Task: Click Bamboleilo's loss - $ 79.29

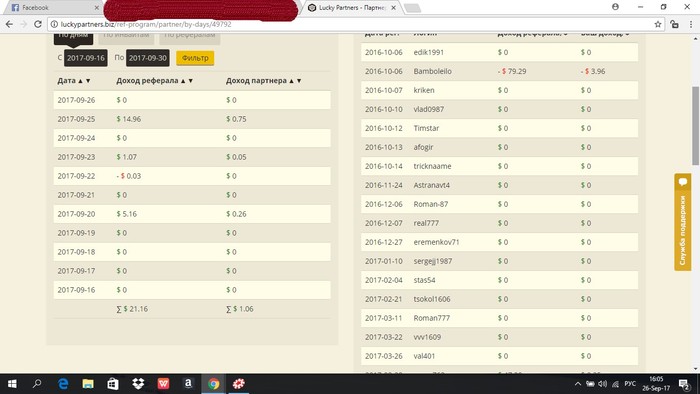Action: pyautogui.click(x=512, y=71)
